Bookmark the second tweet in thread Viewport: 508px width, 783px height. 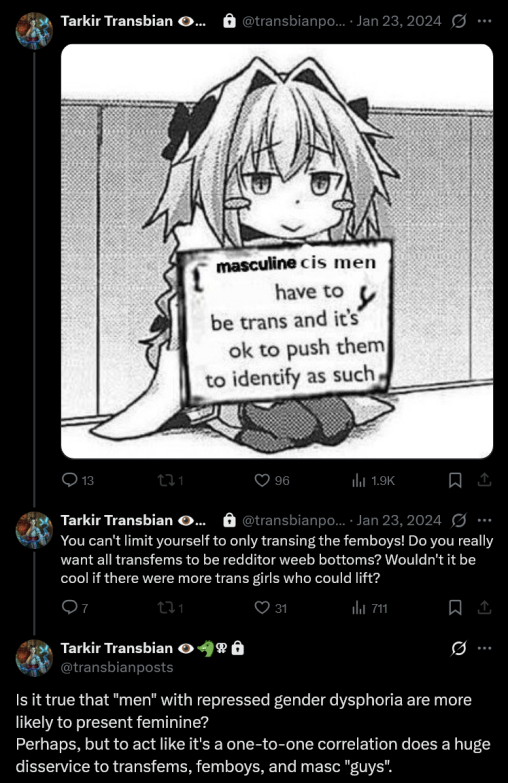click(455, 608)
